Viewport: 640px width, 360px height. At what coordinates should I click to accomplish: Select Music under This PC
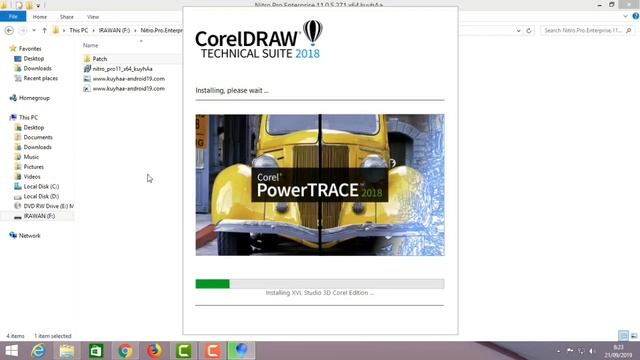pyautogui.click(x=31, y=157)
